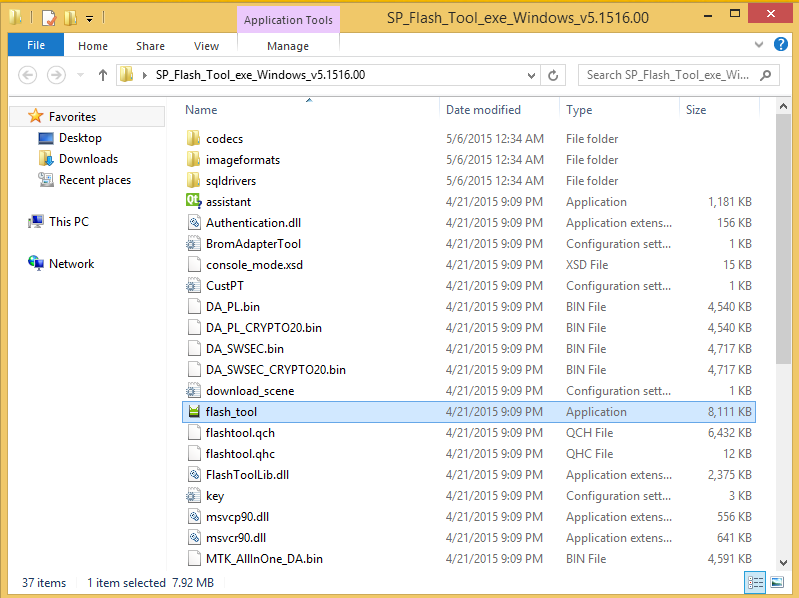Switch to Details view layout icon
The image size is (799, 598).
click(755, 583)
